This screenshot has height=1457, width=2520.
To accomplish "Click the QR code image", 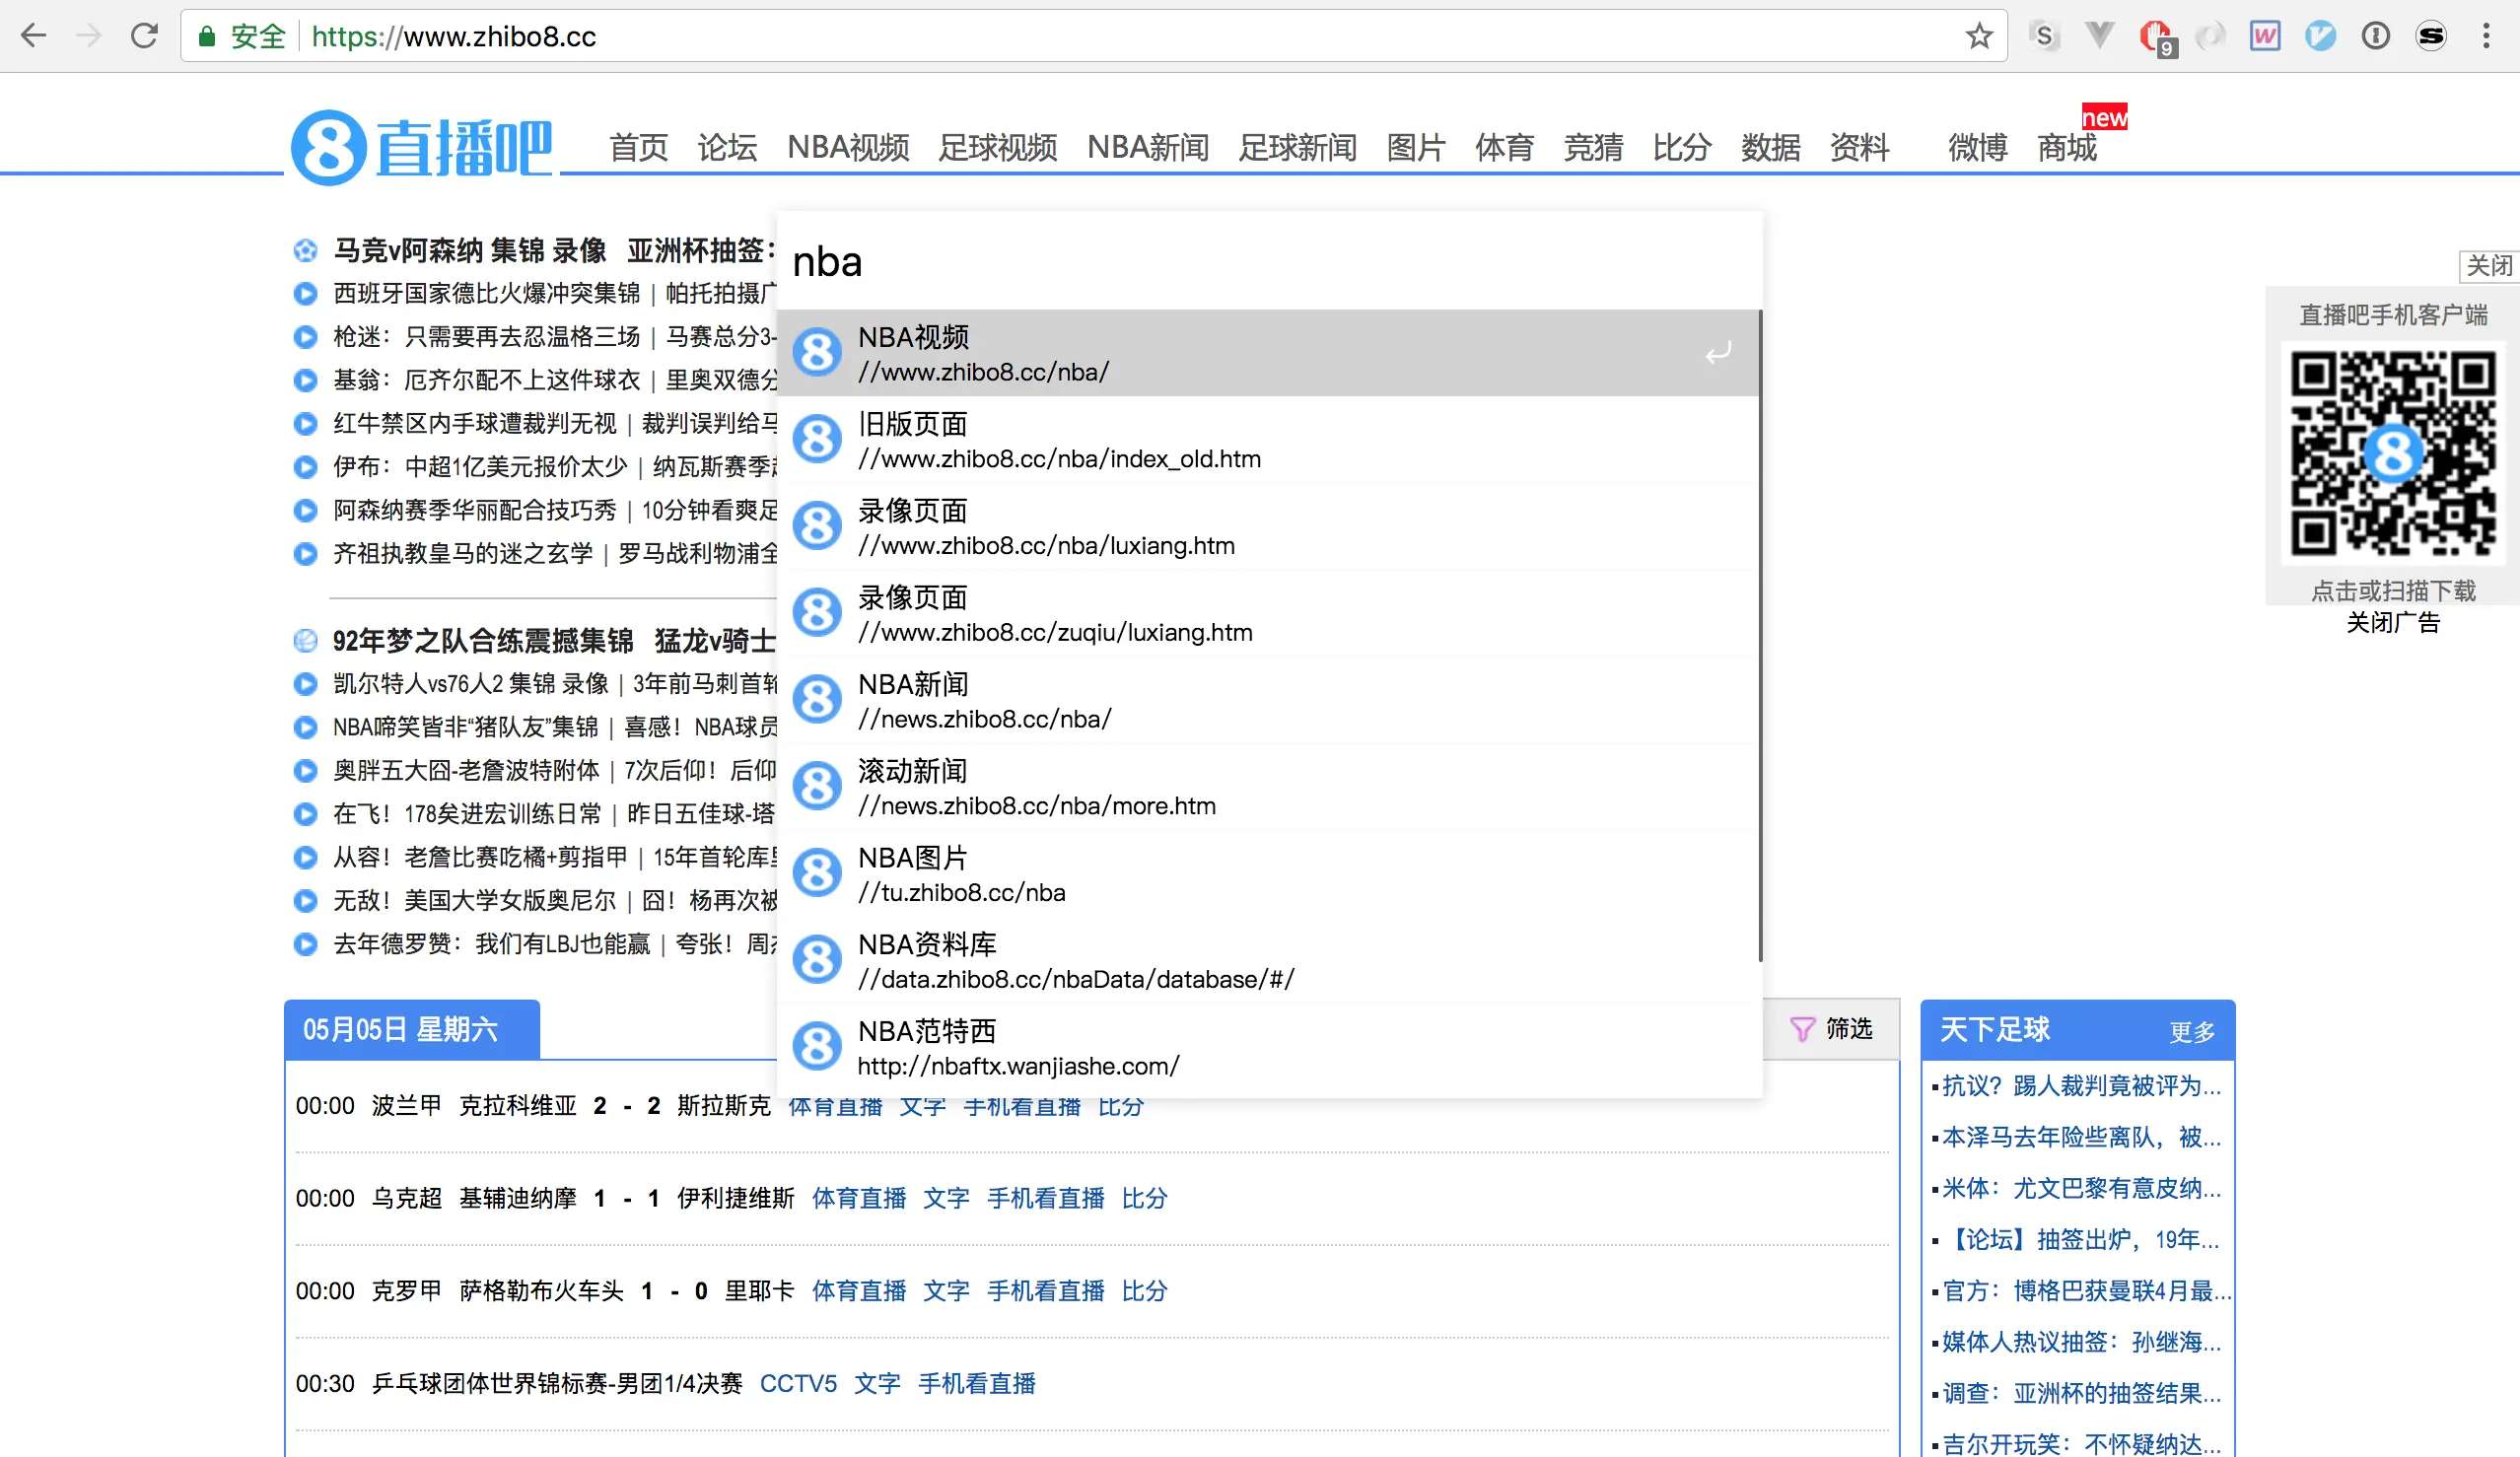I will pyautogui.click(x=2392, y=453).
